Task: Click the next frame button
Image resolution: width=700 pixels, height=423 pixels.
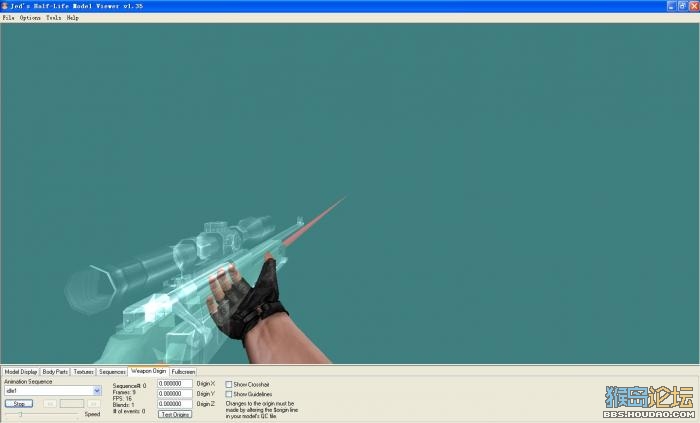Action: pyautogui.click(x=93, y=404)
